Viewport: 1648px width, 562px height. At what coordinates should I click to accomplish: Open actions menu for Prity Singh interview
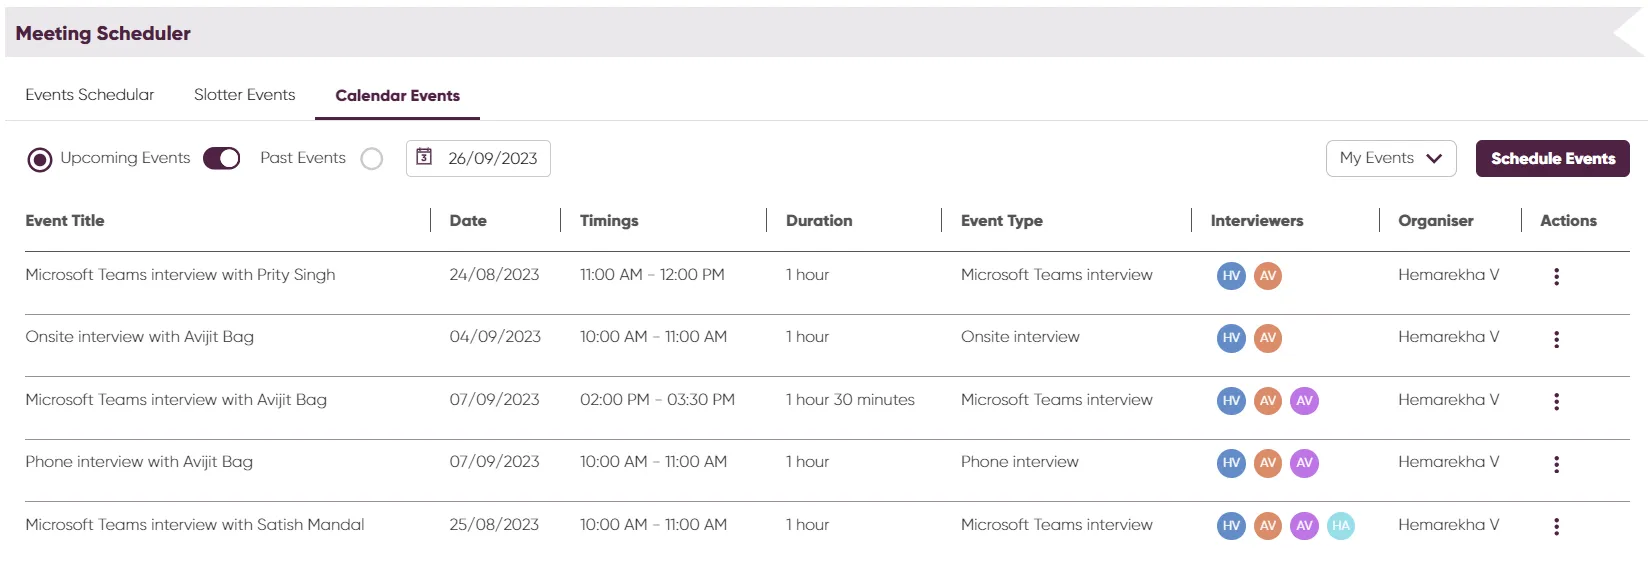point(1556,277)
